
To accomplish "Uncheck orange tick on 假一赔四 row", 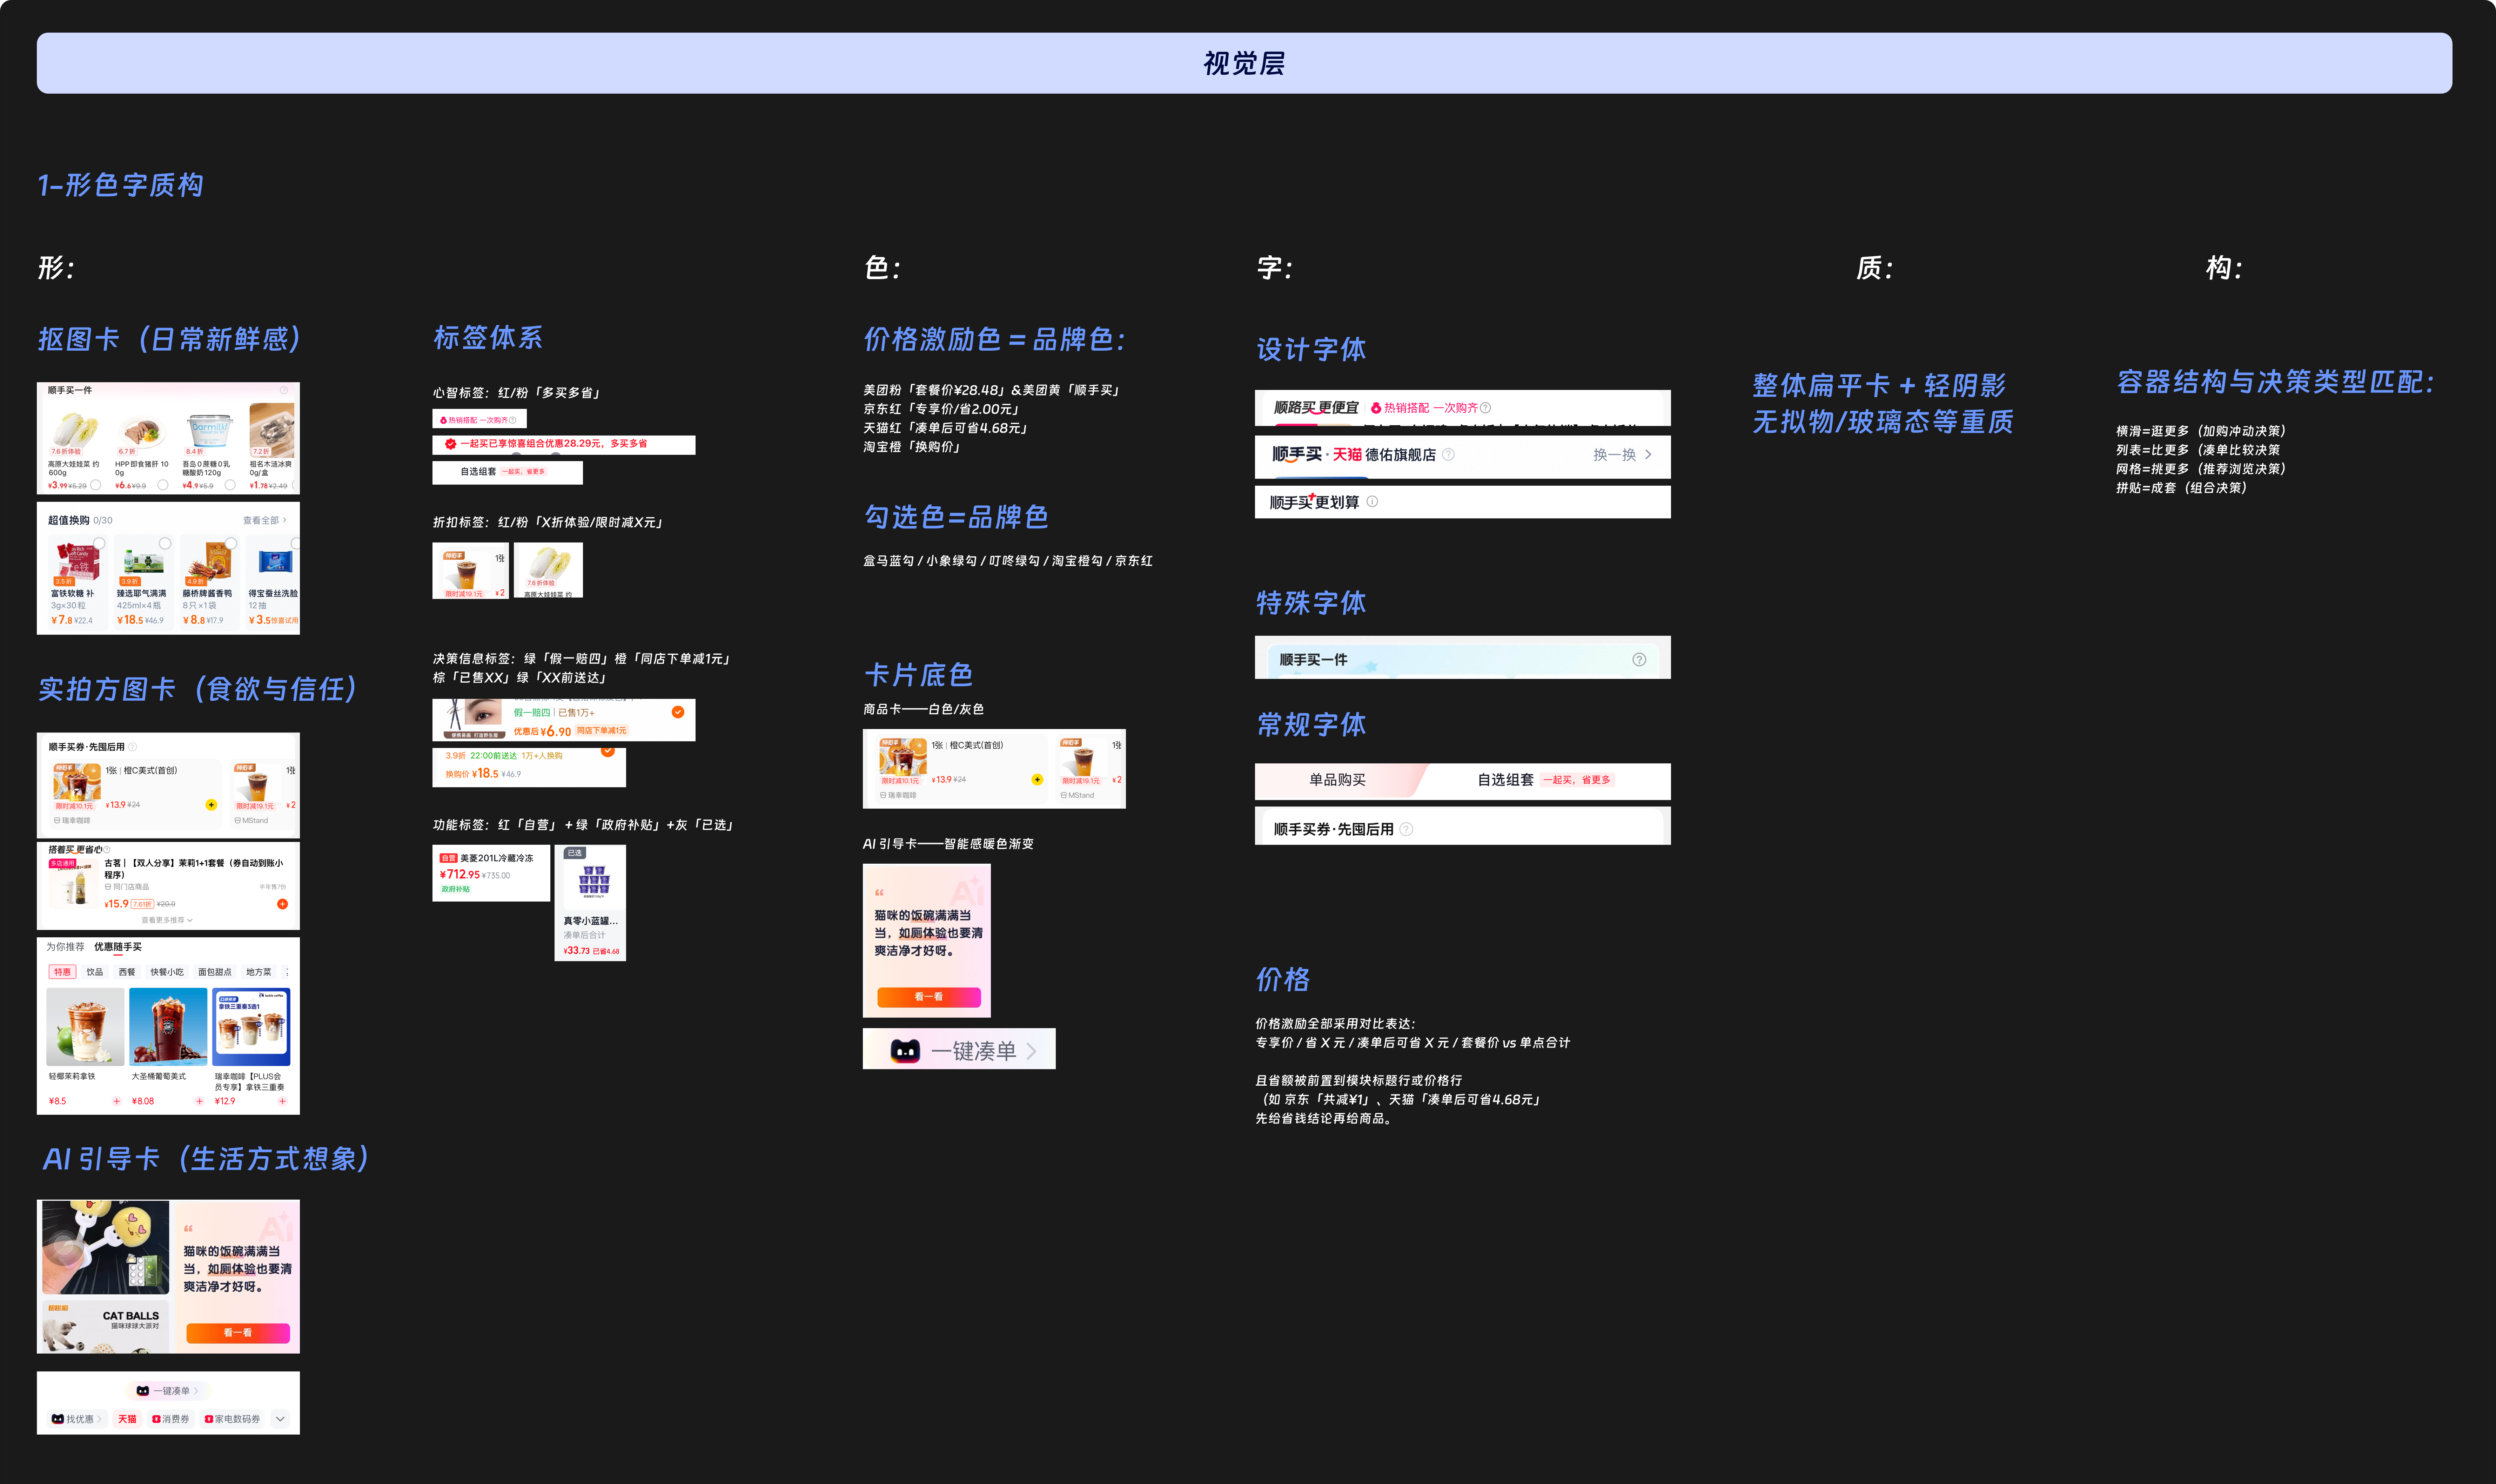I will 678,712.
